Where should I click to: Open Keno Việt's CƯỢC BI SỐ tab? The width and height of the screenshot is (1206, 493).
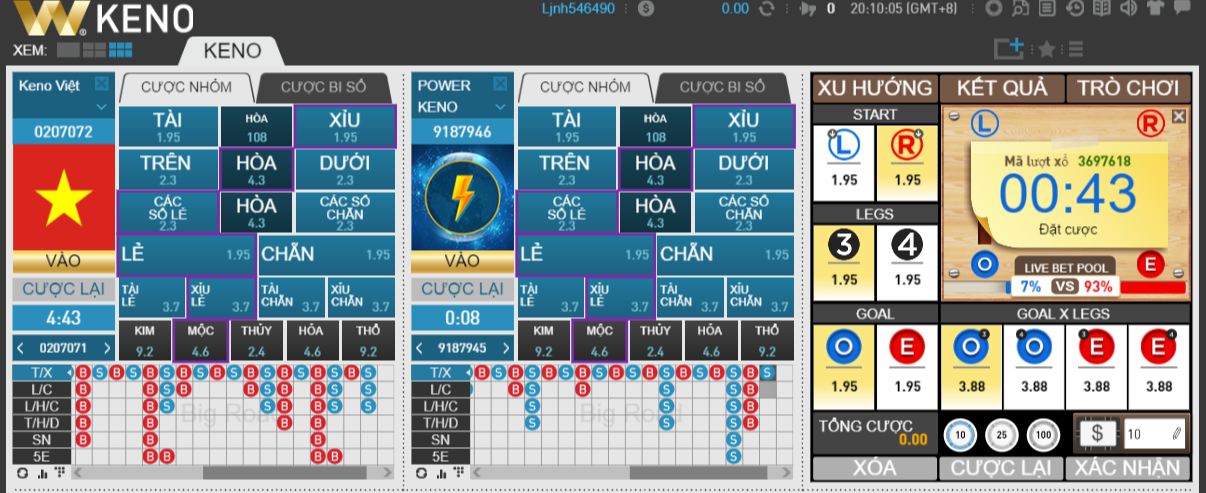[x=323, y=88]
